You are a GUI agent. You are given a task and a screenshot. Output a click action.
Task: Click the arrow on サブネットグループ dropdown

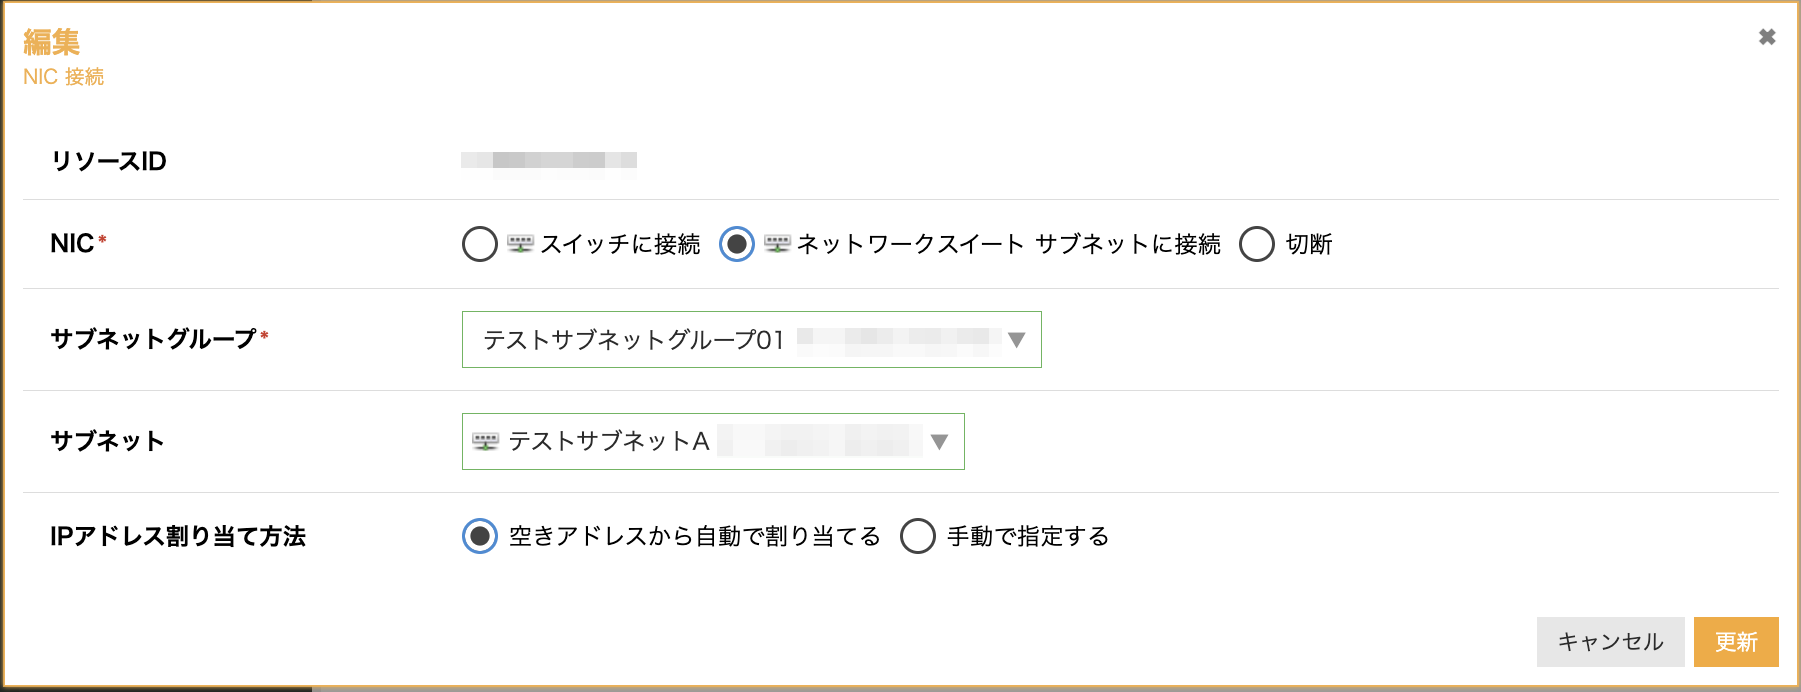click(x=1017, y=340)
